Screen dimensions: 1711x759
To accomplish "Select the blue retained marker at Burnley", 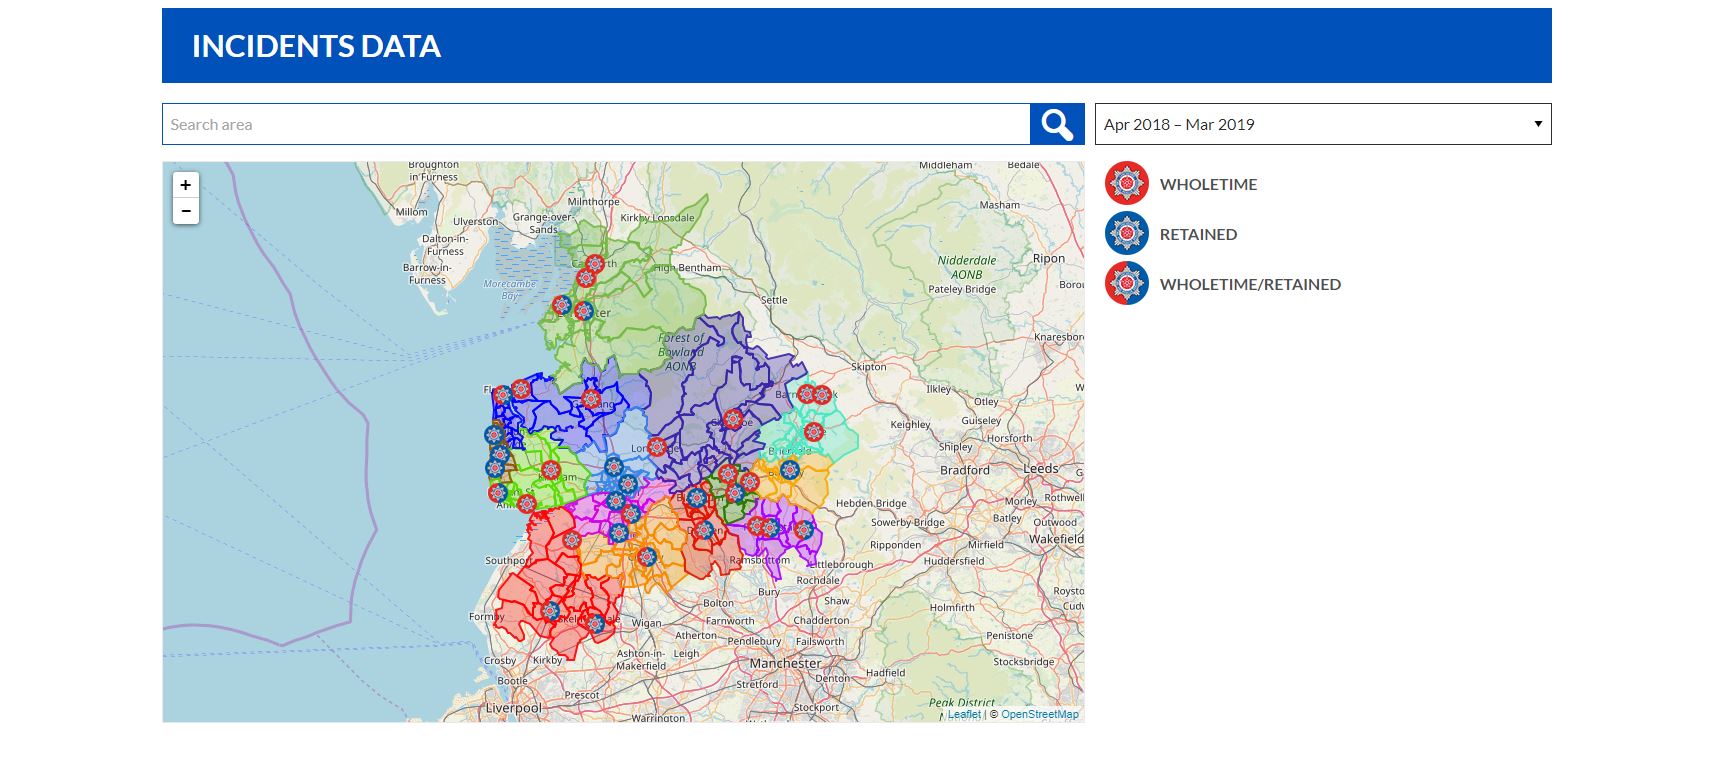I will (790, 469).
